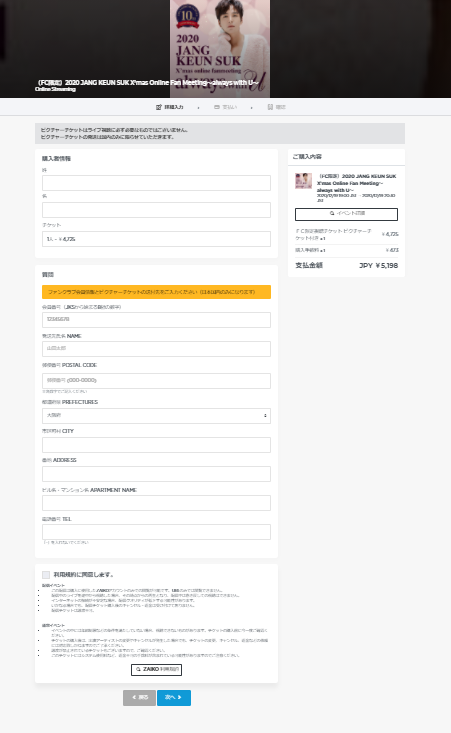This screenshot has width=451, height=733.
Task: Click the confirmation step bookmark icon
Action: [270, 107]
